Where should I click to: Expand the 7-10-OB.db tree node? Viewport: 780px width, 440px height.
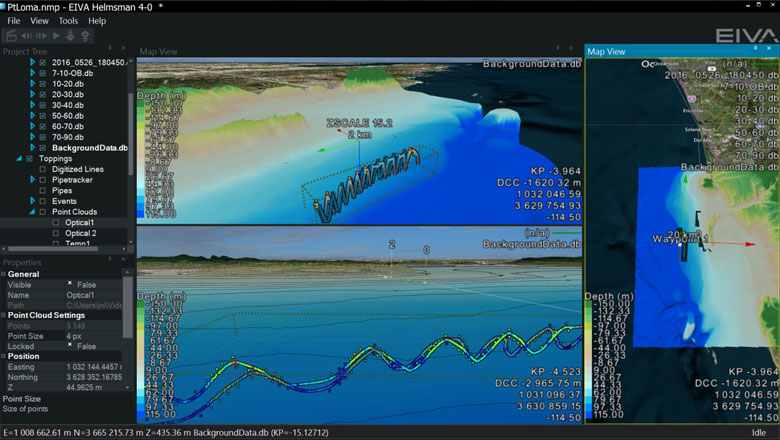(32, 73)
